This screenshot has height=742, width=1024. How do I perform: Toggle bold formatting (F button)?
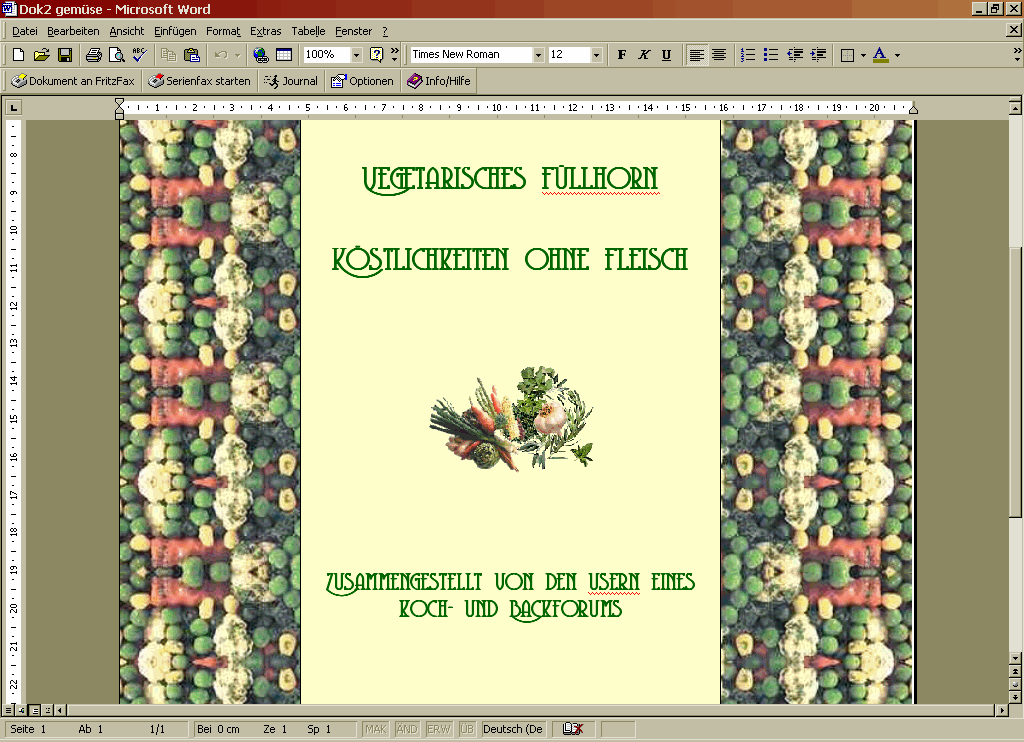tap(621, 55)
